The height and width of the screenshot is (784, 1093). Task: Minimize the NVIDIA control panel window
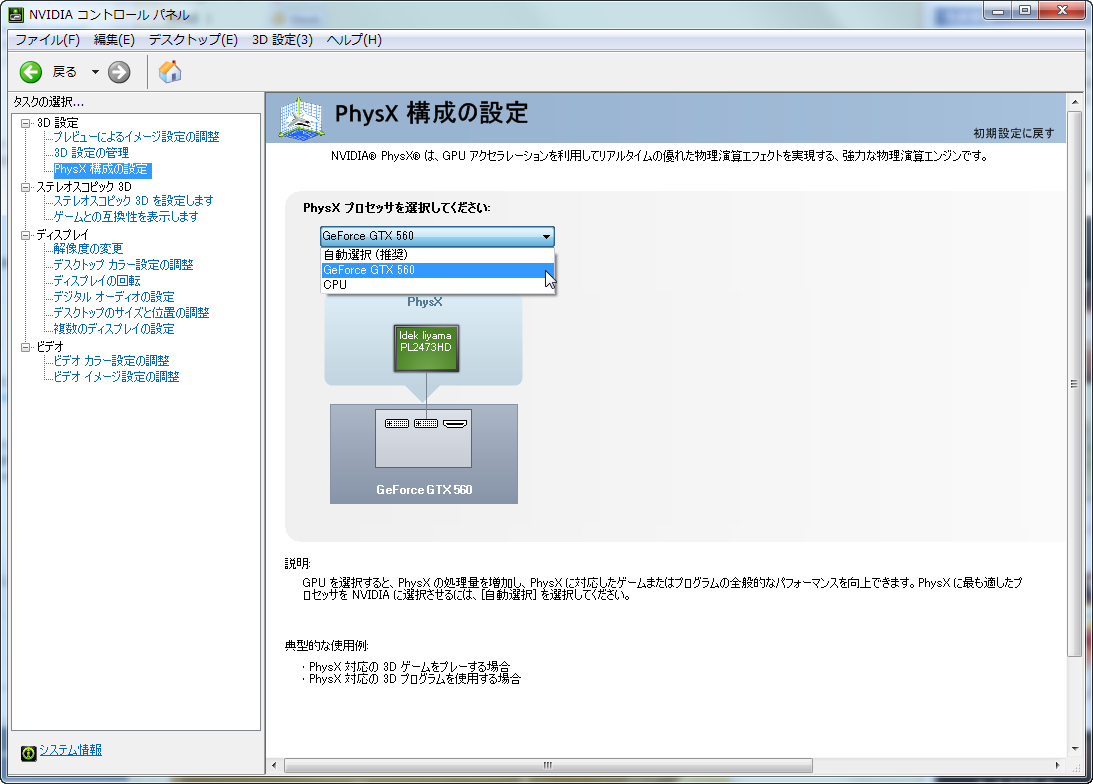(998, 10)
